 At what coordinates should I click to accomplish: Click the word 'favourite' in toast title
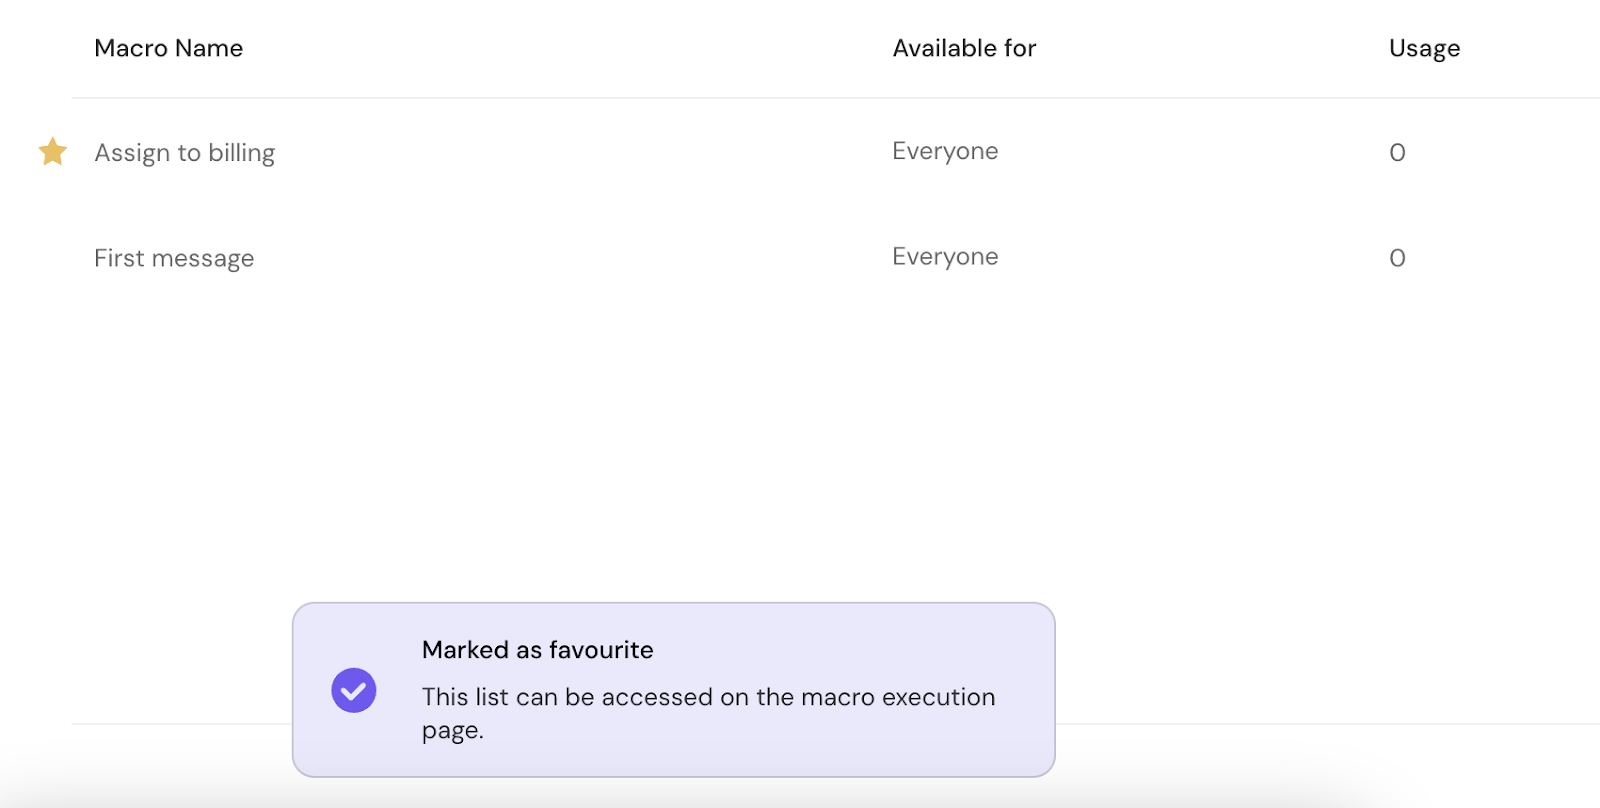[x=600, y=650]
